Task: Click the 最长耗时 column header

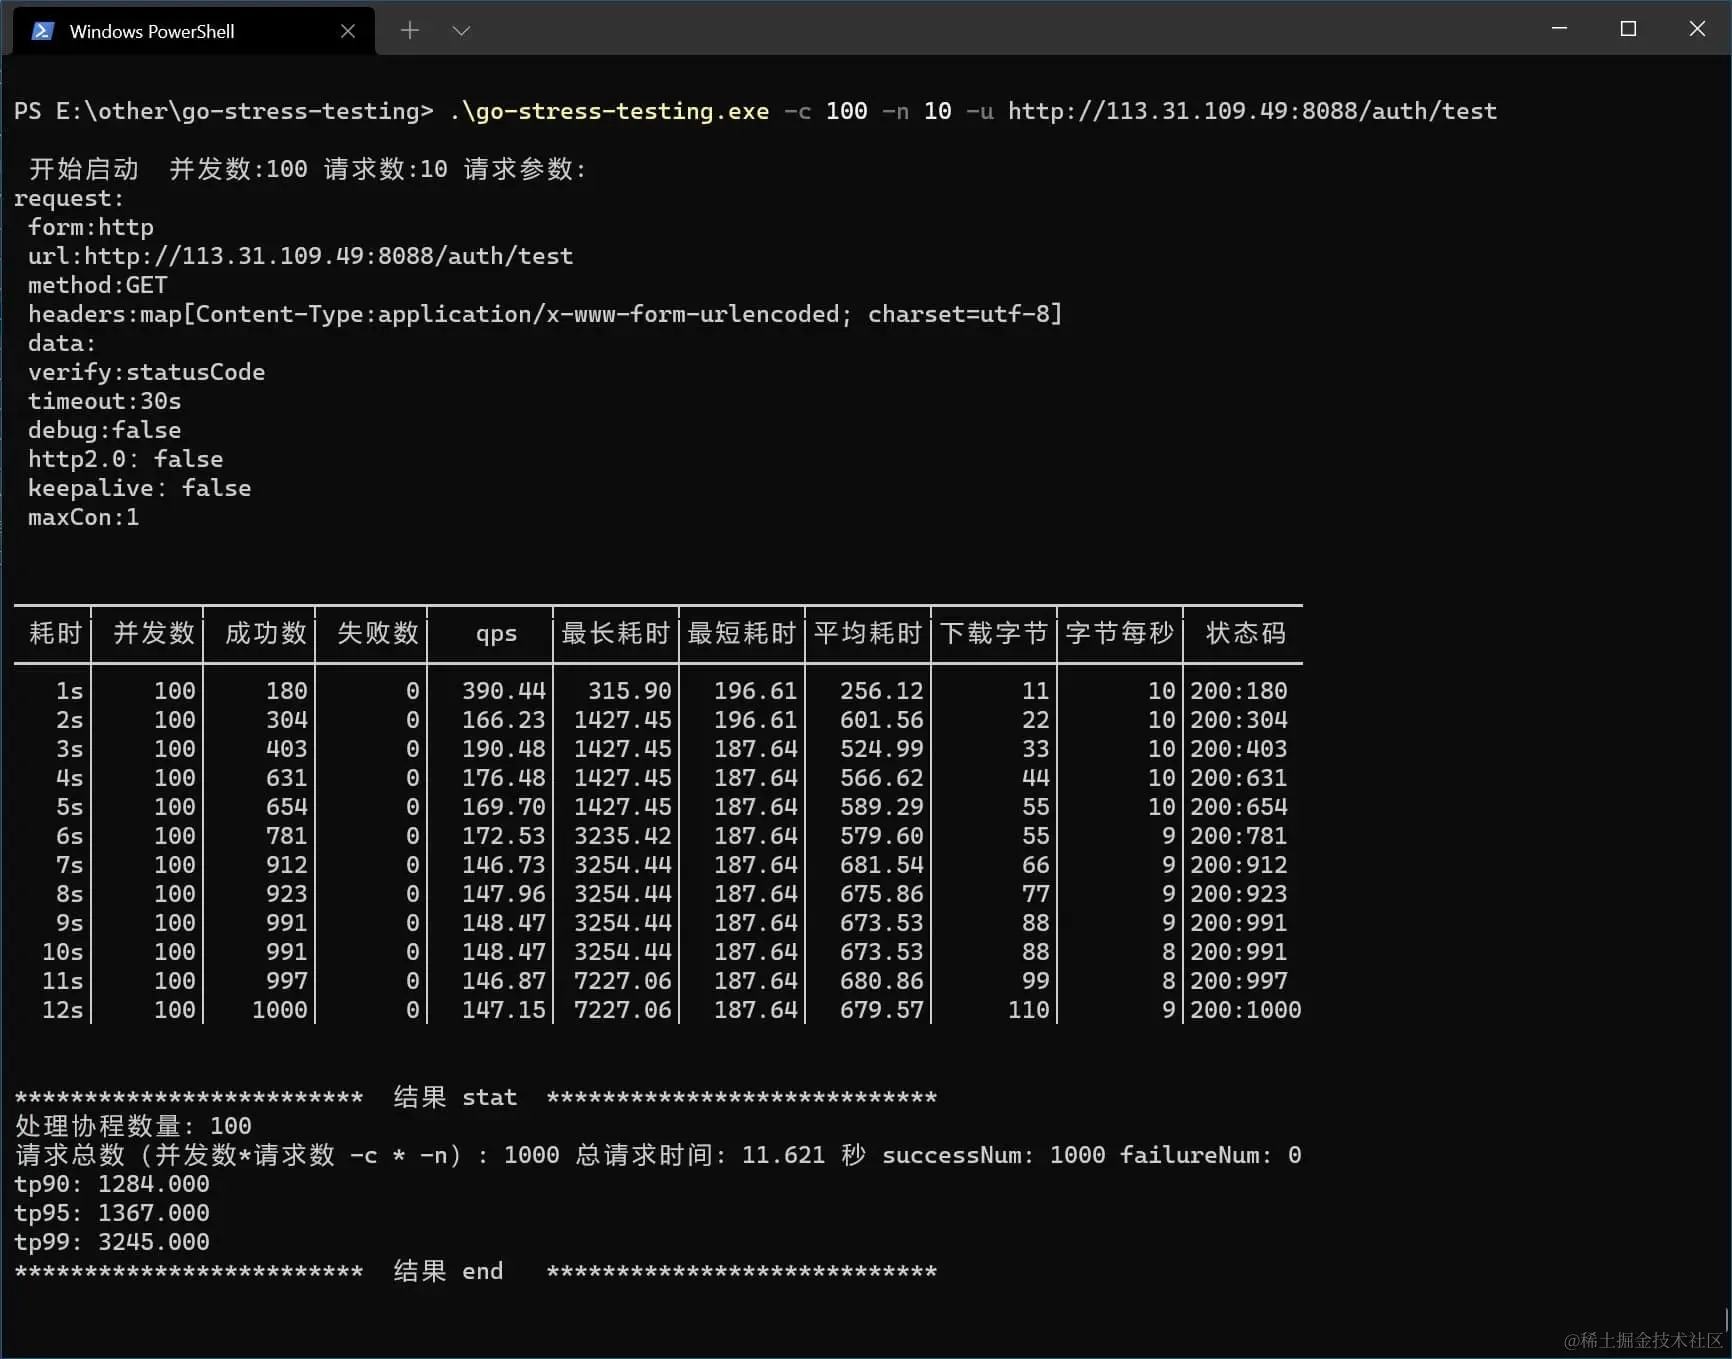Action: point(615,633)
